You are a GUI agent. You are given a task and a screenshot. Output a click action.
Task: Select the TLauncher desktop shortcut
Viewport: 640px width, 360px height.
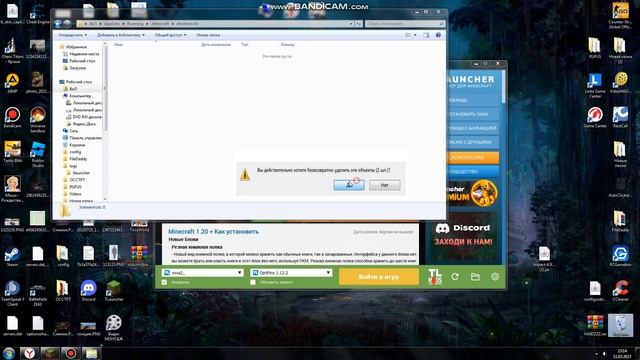coord(113,291)
